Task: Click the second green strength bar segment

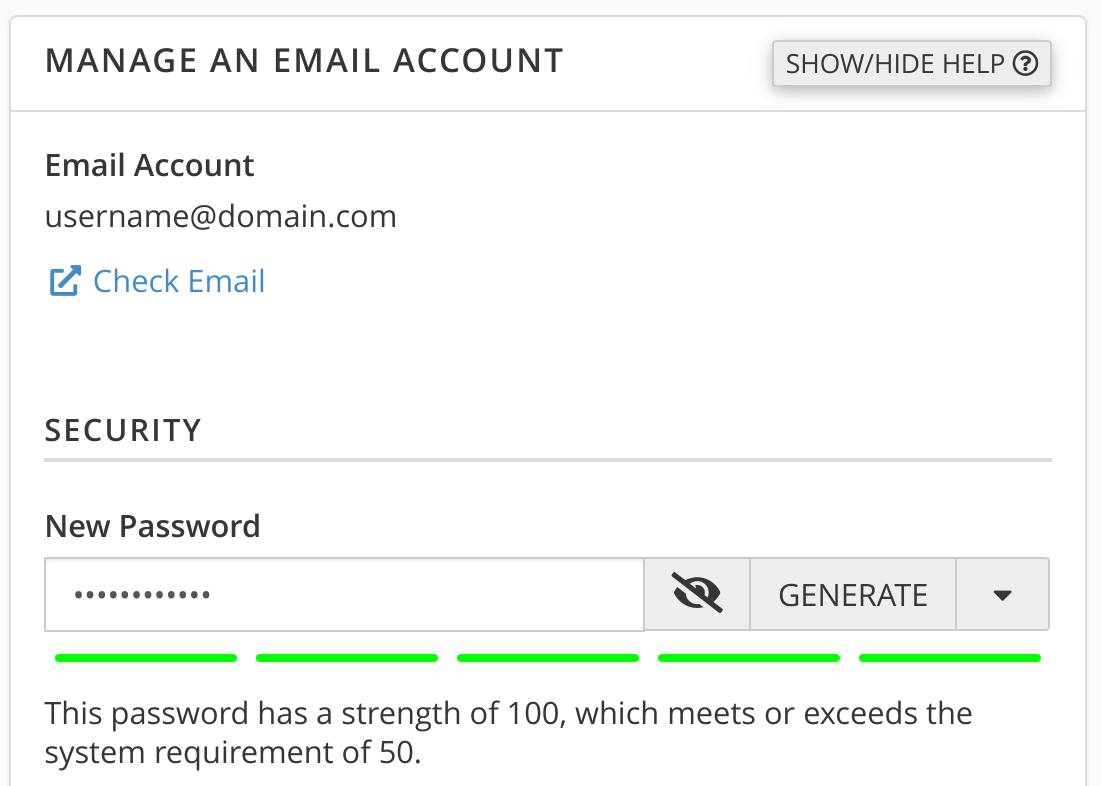Action: click(347, 658)
